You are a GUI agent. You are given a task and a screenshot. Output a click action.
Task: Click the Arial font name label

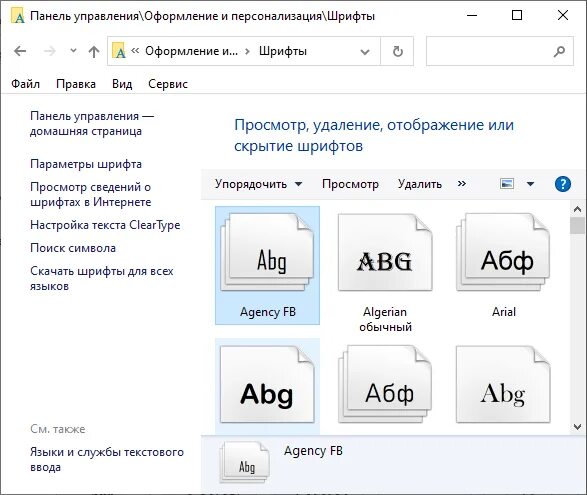pos(504,312)
